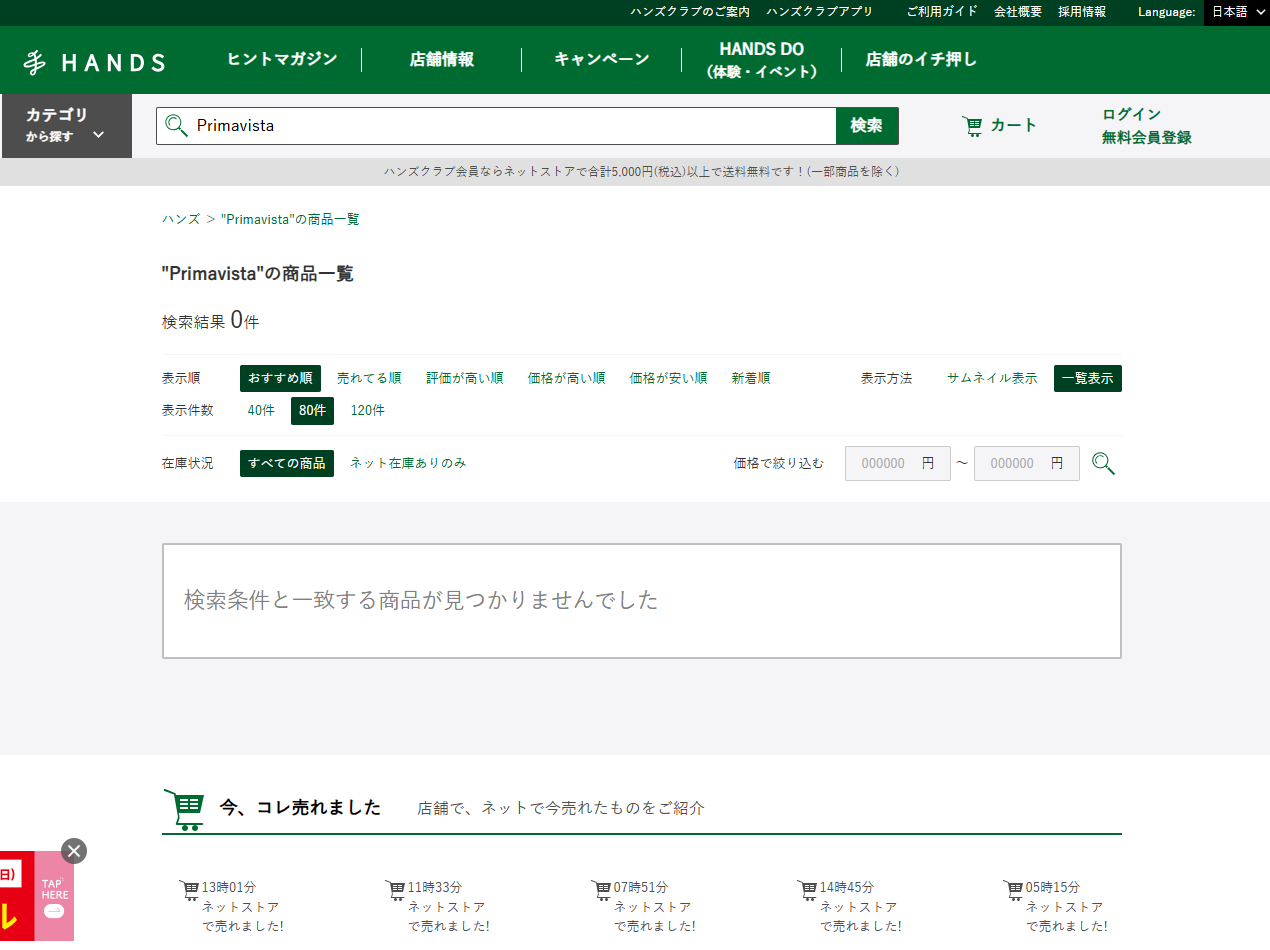Open ヒントマガジン menu
Screen dimensions: 1270x950
pyautogui.click(x=282, y=59)
